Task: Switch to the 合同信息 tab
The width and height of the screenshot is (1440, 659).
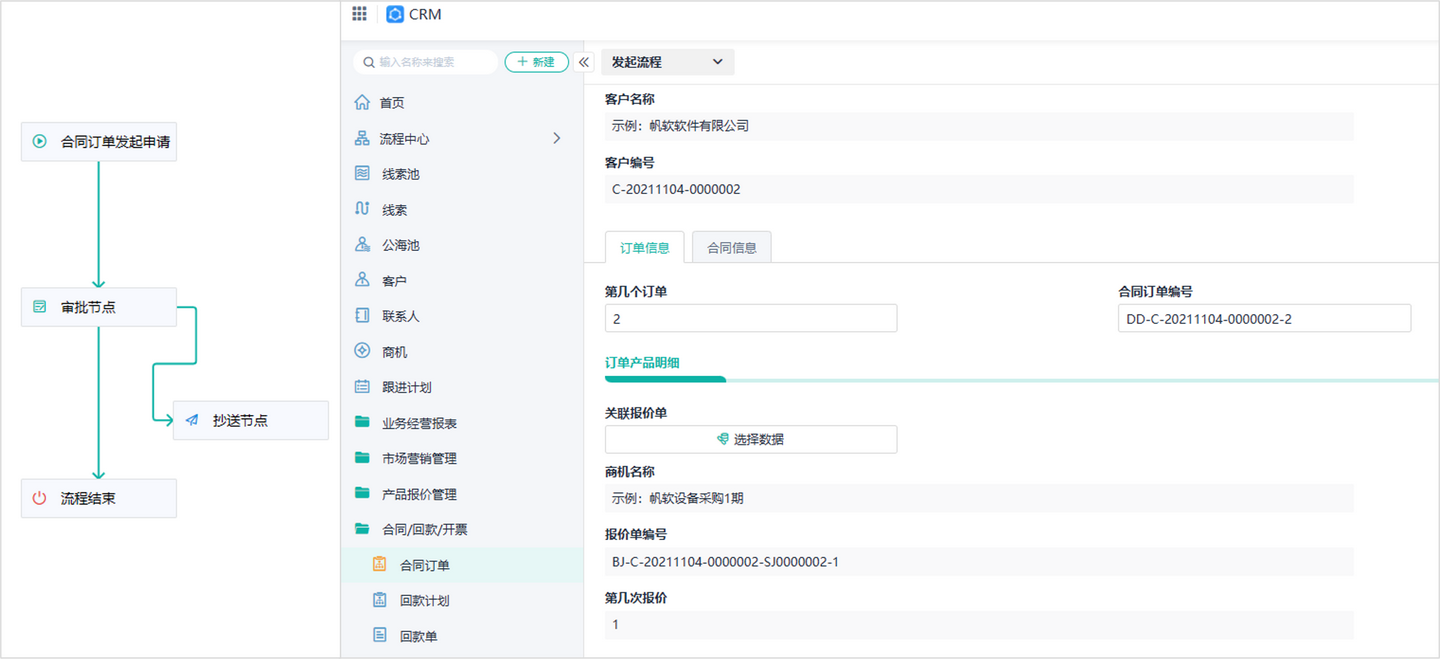Action: [731, 246]
